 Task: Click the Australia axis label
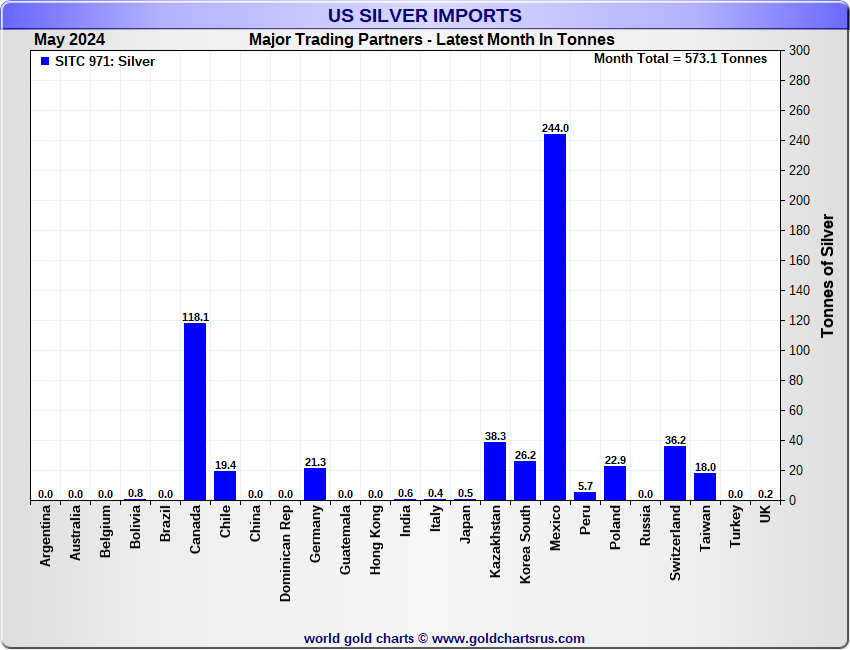tap(75, 533)
